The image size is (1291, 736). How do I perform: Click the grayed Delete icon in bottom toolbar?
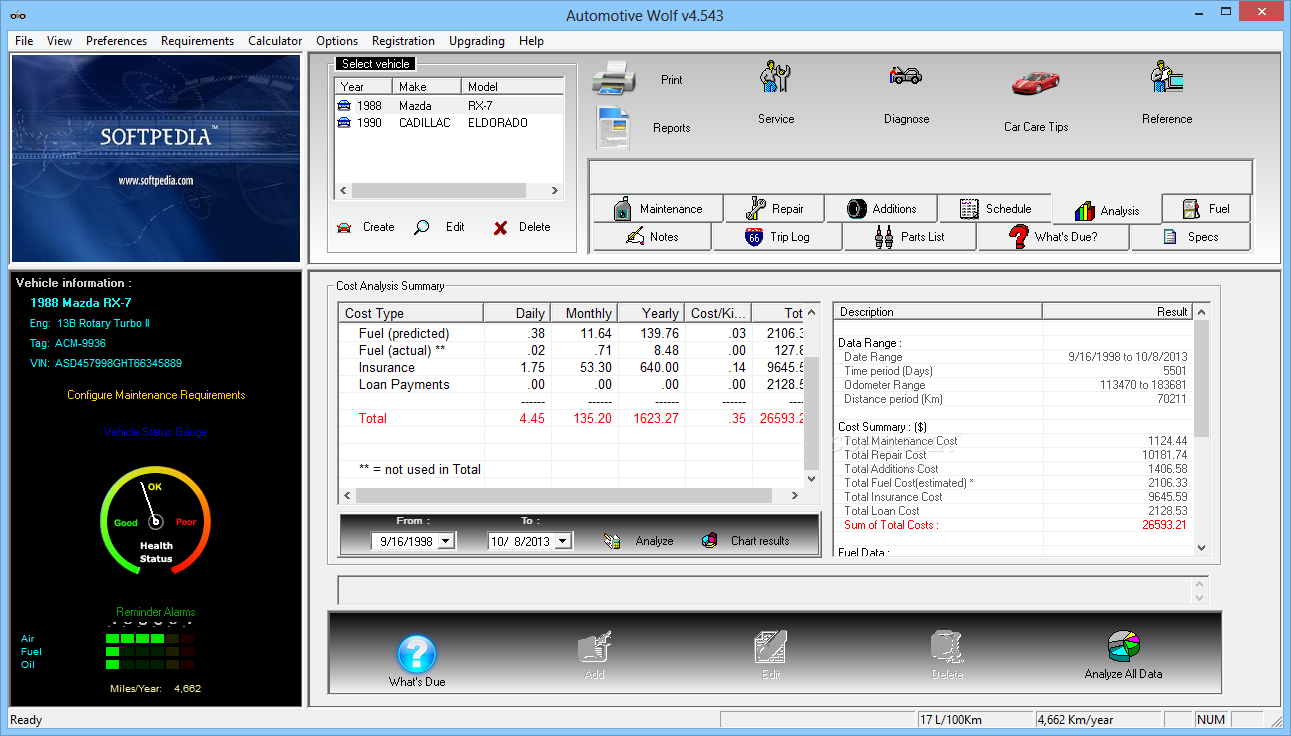coord(947,648)
